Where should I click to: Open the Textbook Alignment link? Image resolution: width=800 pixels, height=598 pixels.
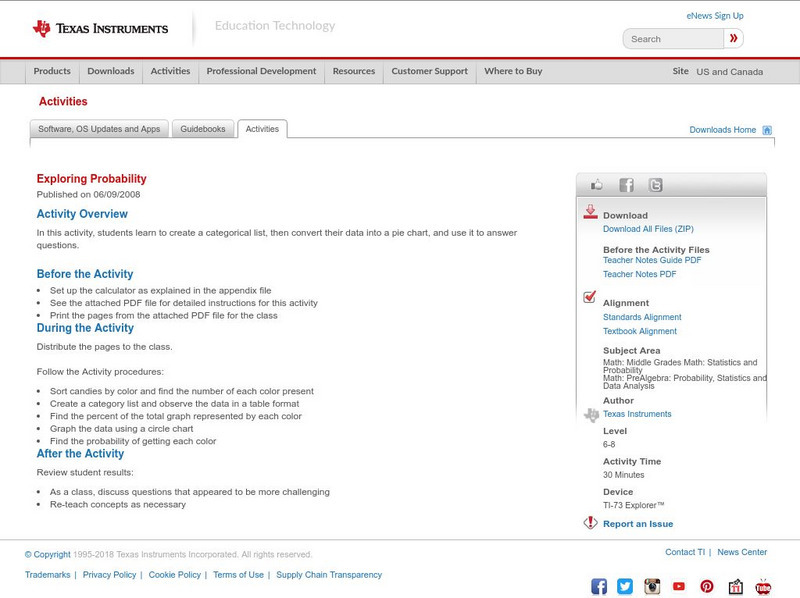point(640,332)
